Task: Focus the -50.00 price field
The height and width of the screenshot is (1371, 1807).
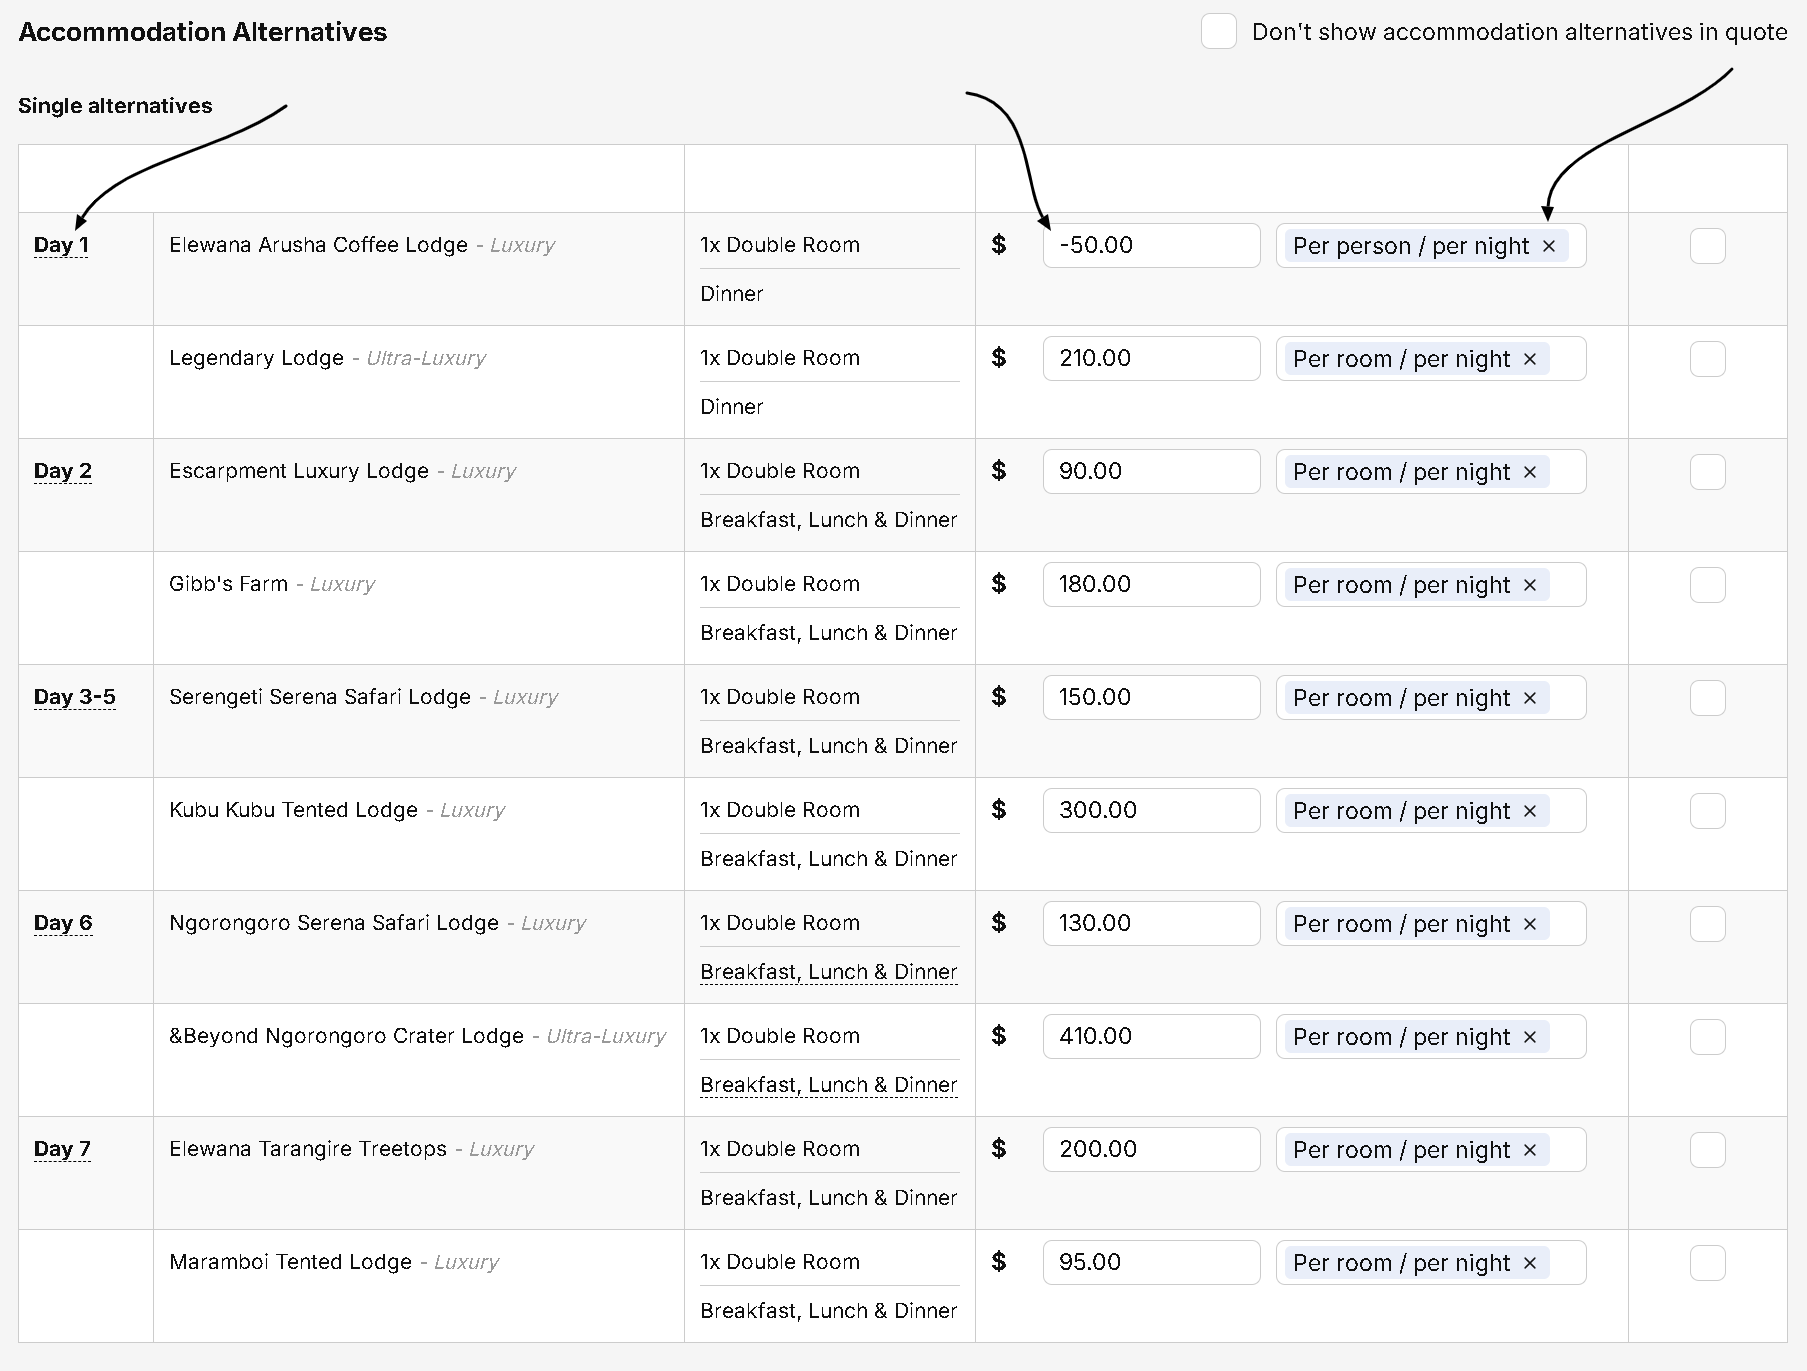Action: coord(1151,246)
